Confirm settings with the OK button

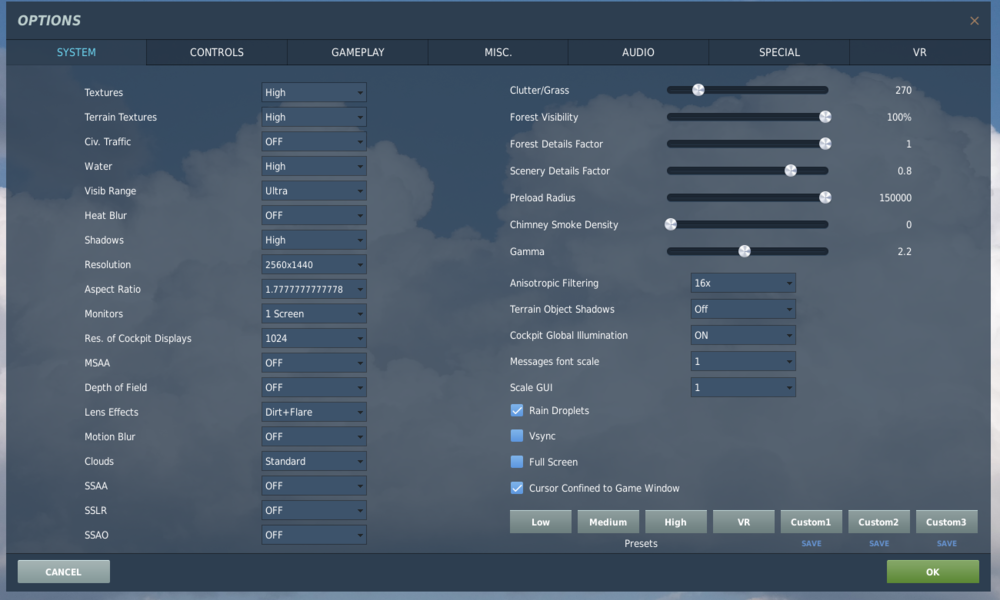pyautogui.click(x=932, y=571)
